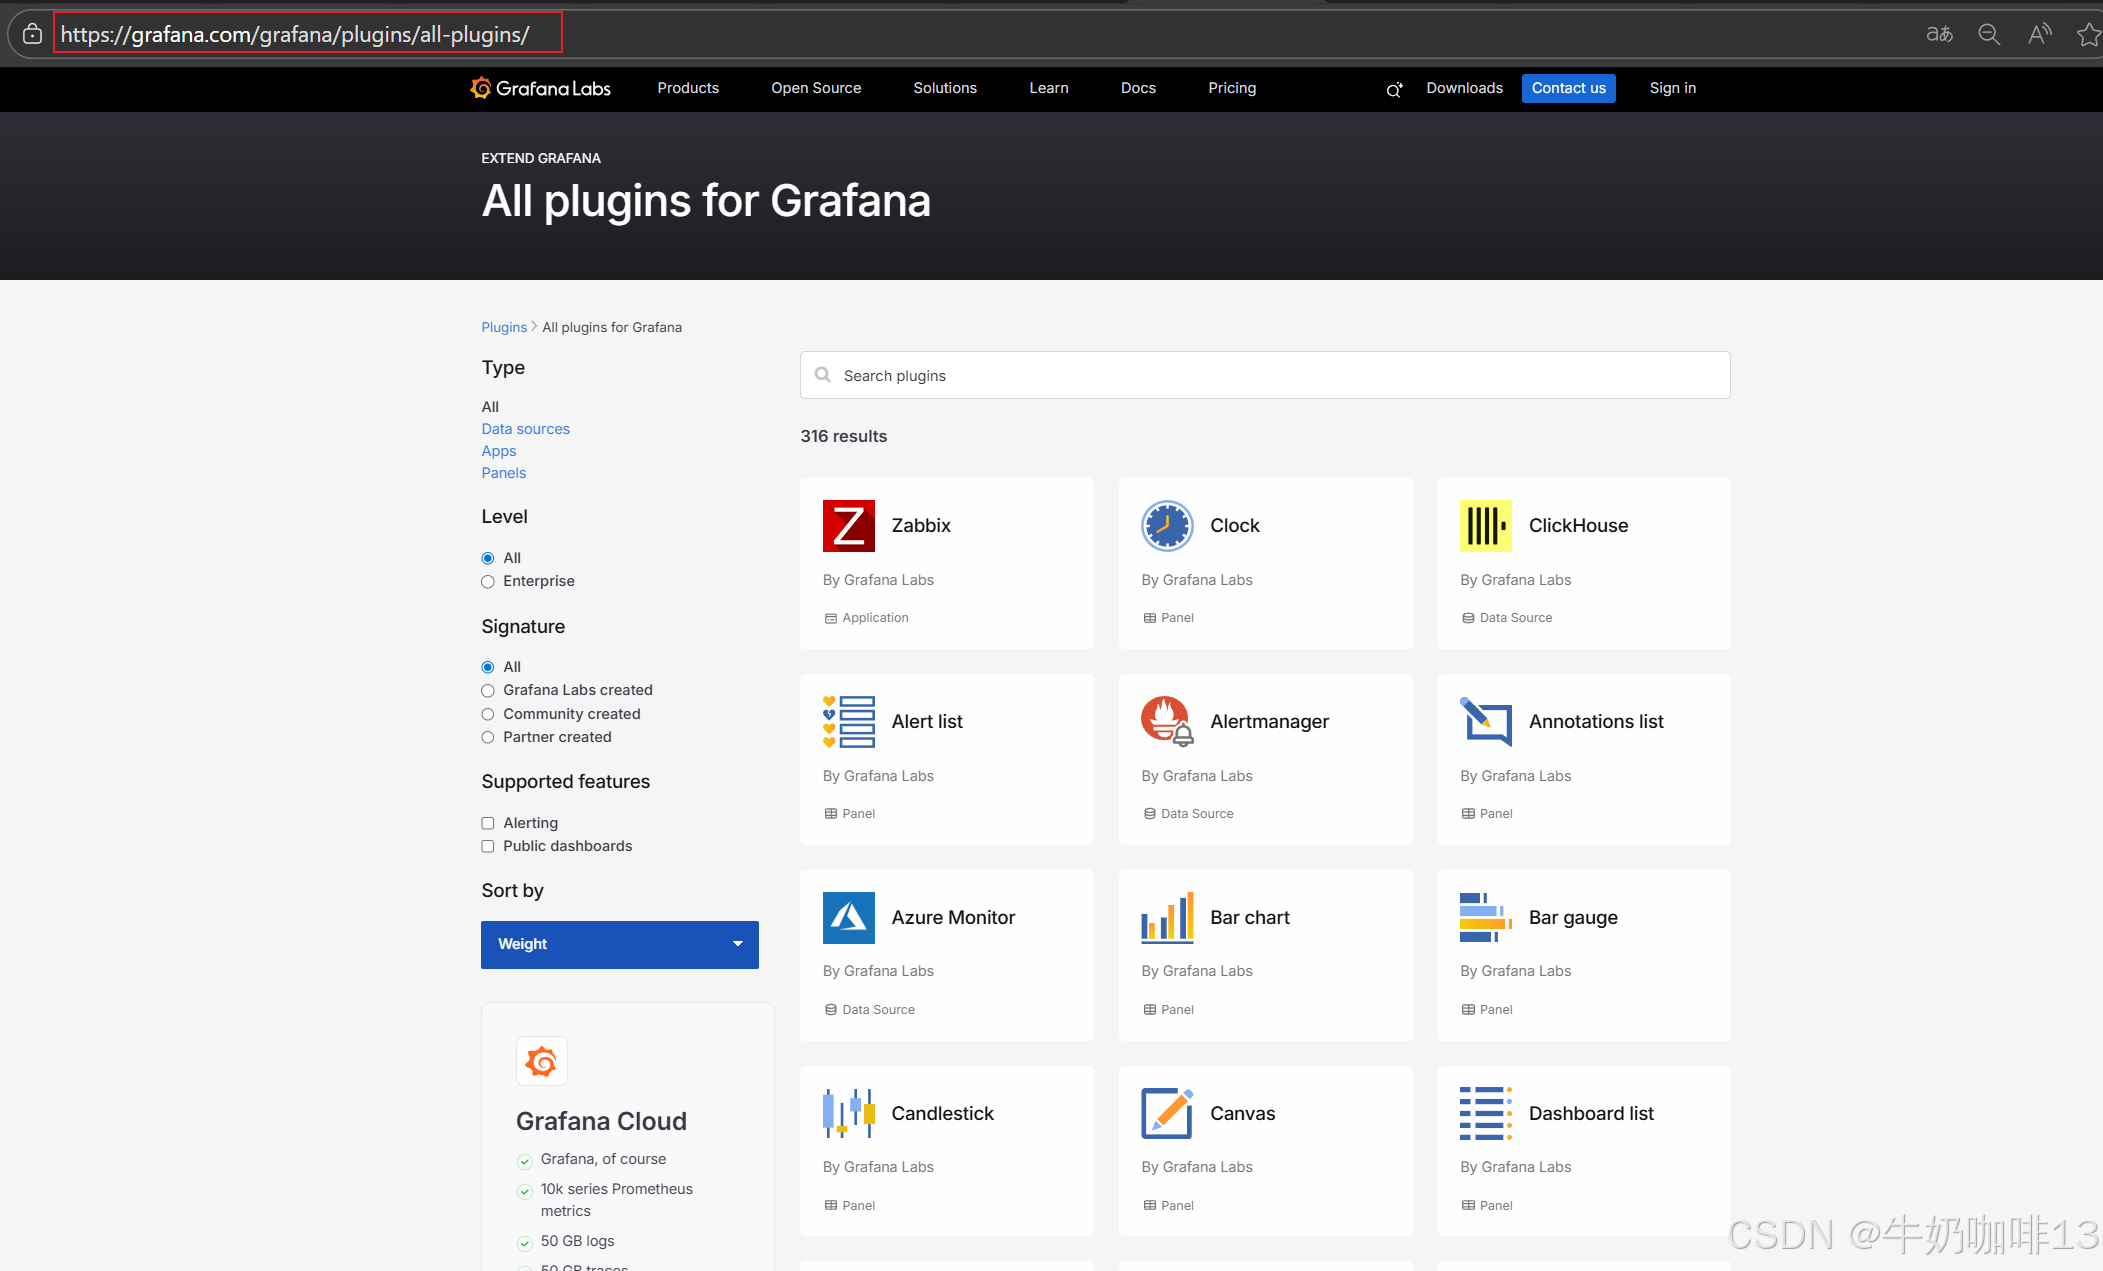Screen dimensions: 2103x1271
Task: Select Community created signature option
Action: (x=488, y=714)
